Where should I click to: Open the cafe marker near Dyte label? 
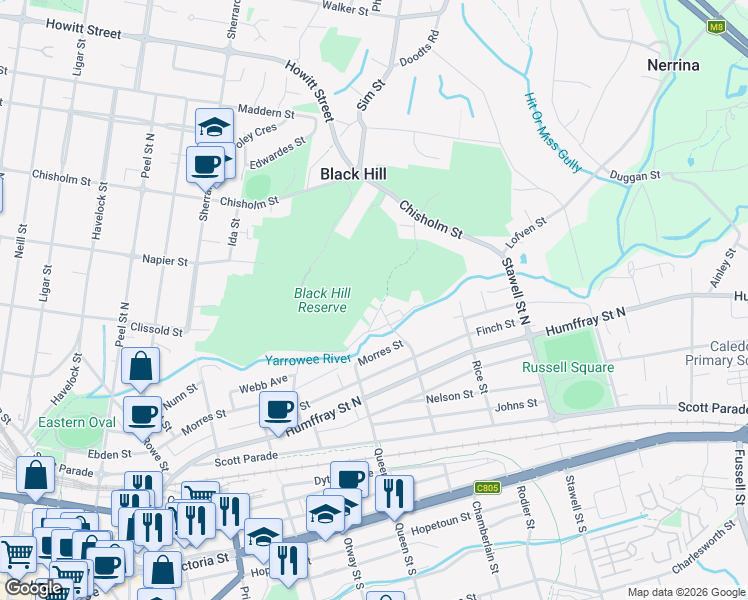pyautogui.click(x=352, y=478)
